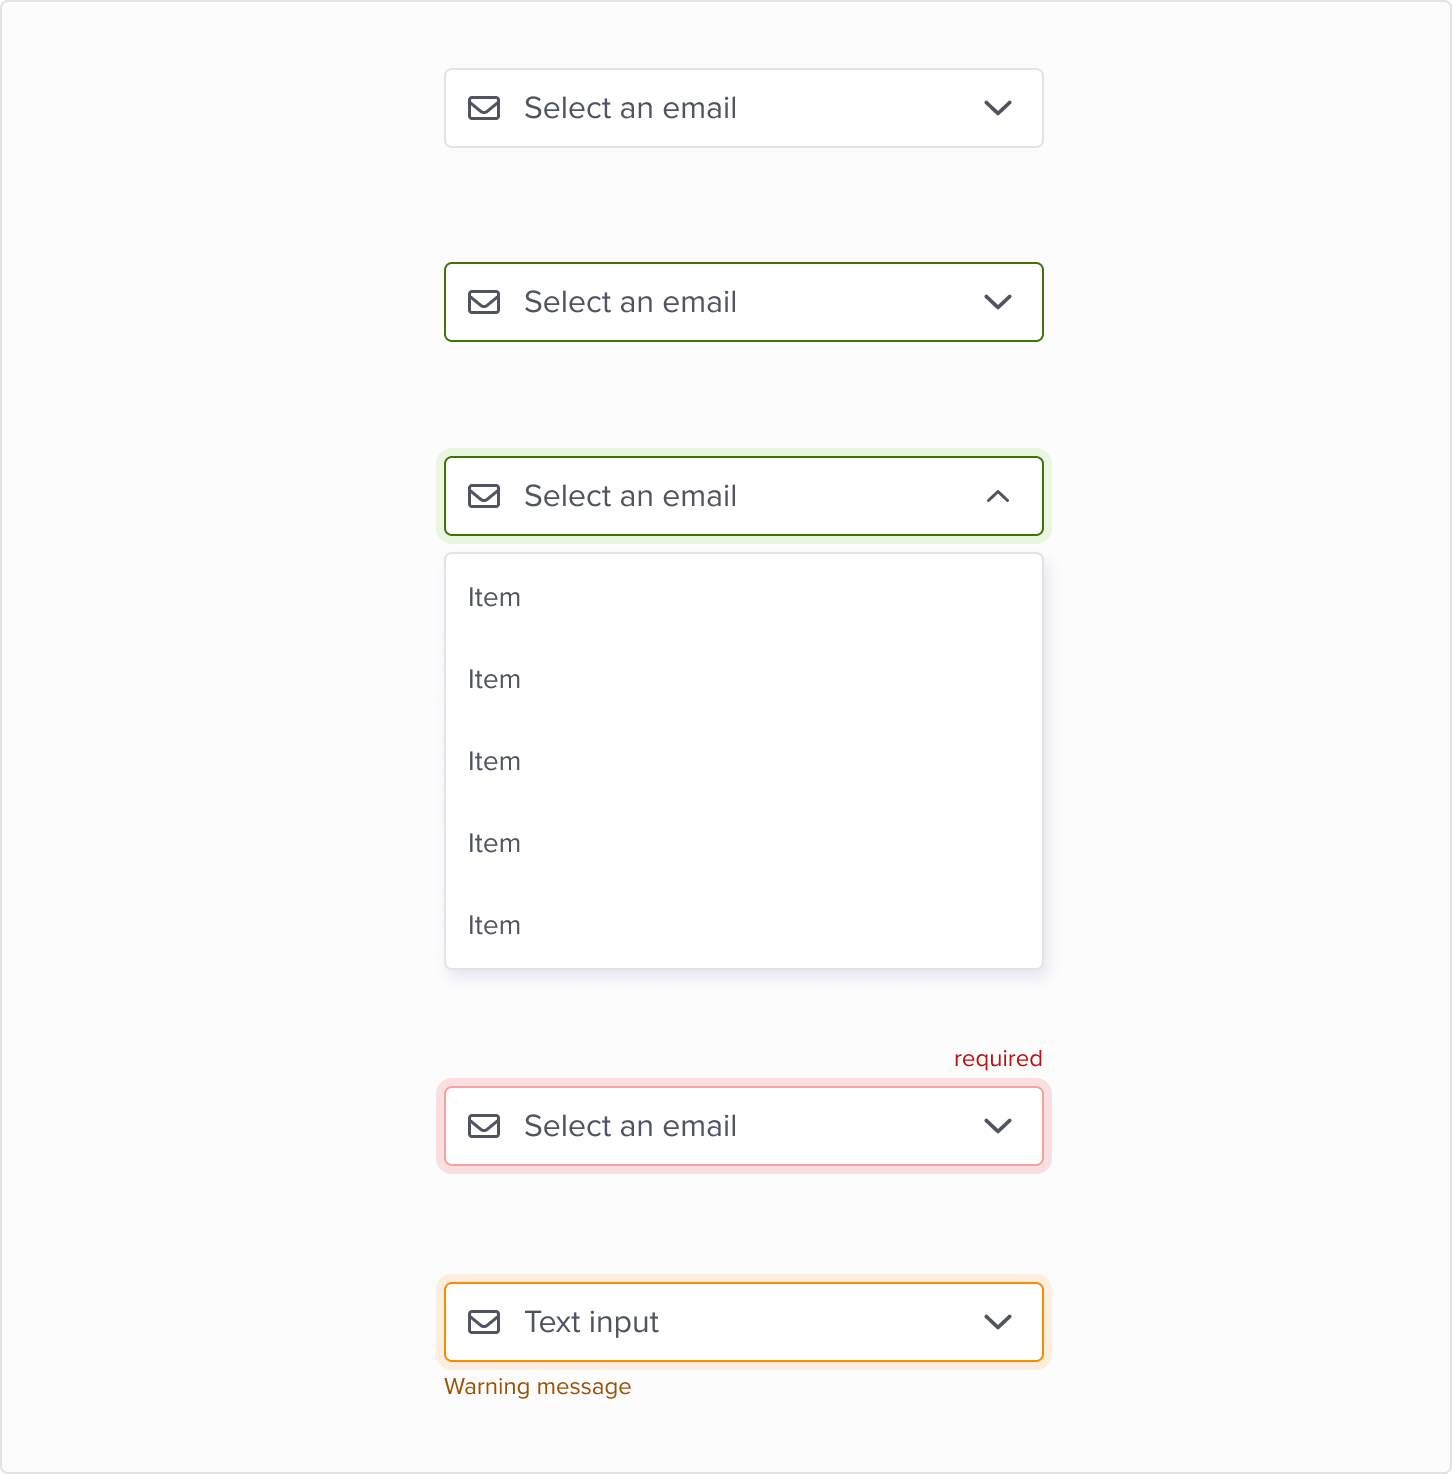Viewport: 1452px width, 1474px height.
Task: Click envelope icon in the orange Text input select
Action: click(x=484, y=1322)
